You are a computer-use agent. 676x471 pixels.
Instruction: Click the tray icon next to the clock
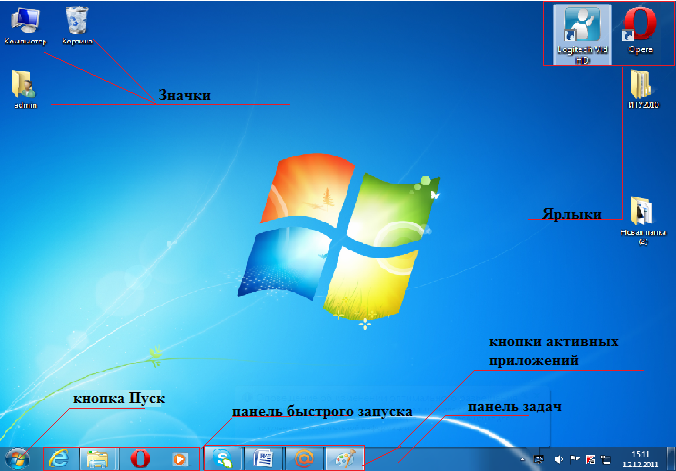tap(607, 459)
